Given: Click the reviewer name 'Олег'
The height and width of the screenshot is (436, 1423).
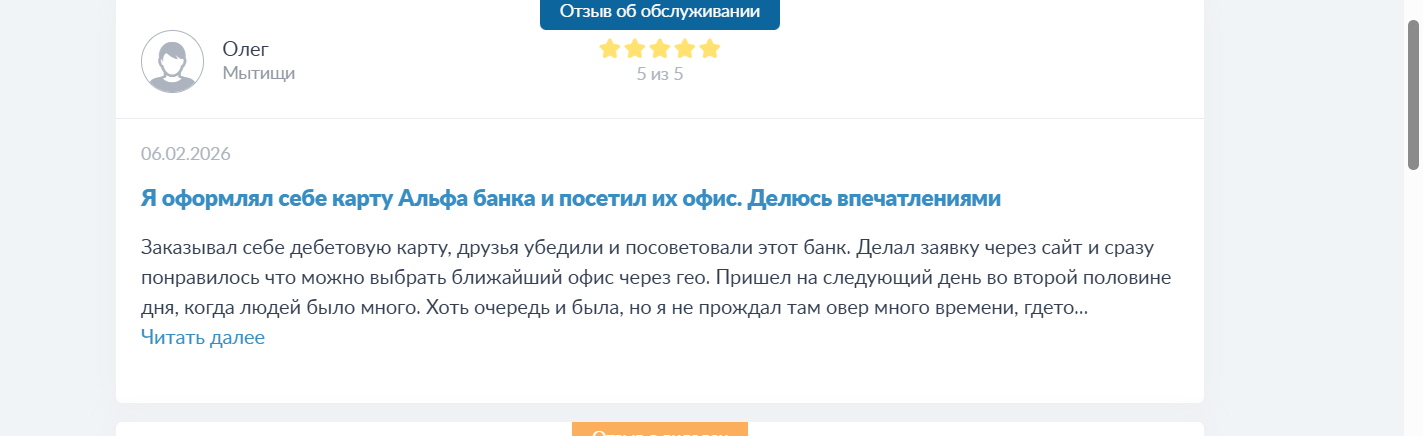Looking at the screenshot, I should click(x=246, y=49).
